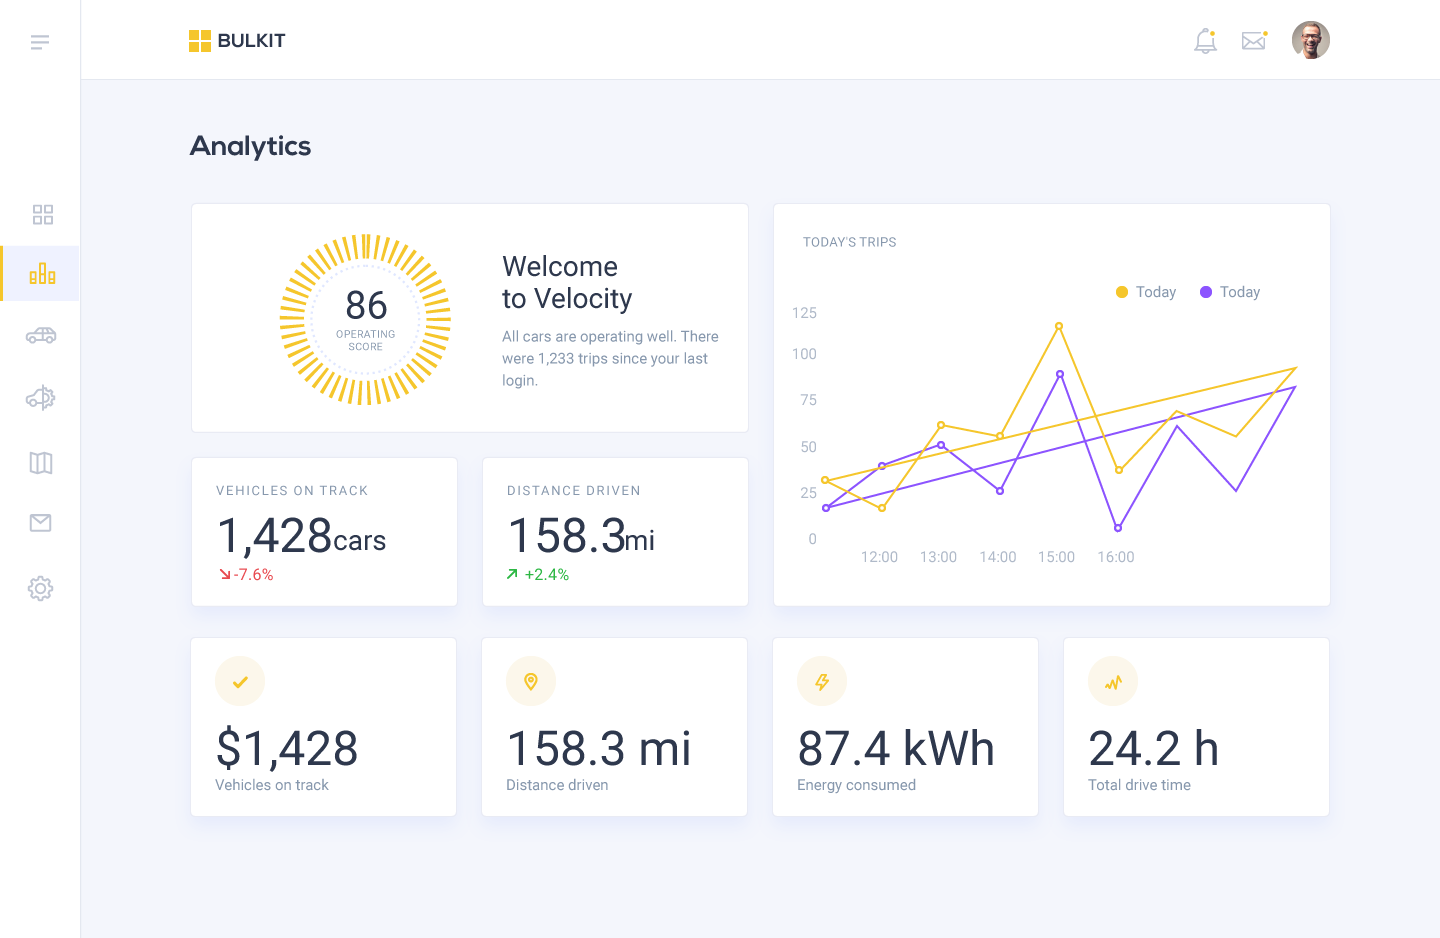The width and height of the screenshot is (1440, 938).
Task: Click the Bulkit logo
Action: pyautogui.click(x=238, y=41)
